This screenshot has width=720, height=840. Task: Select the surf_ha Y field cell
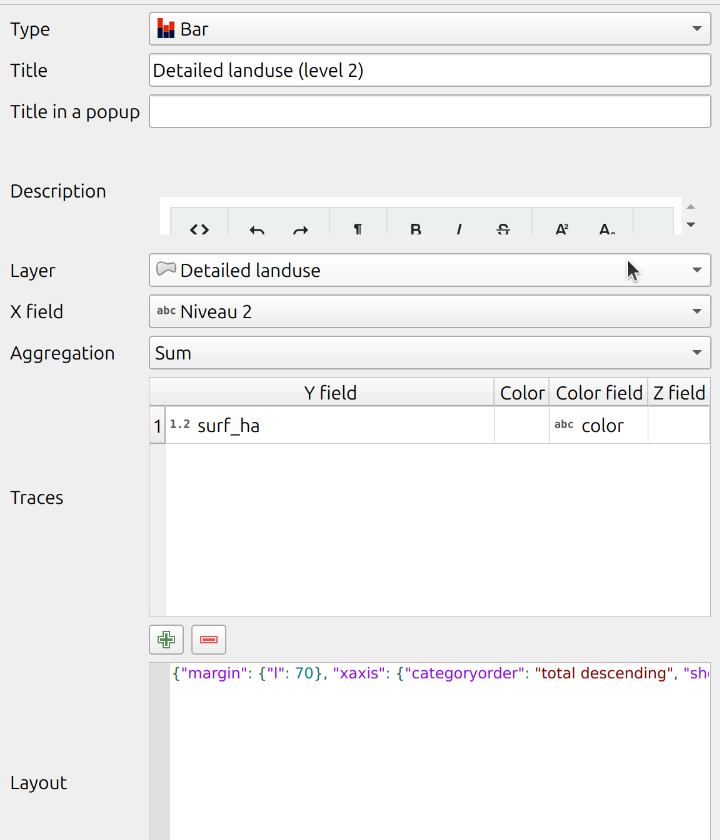click(x=330, y=425)
